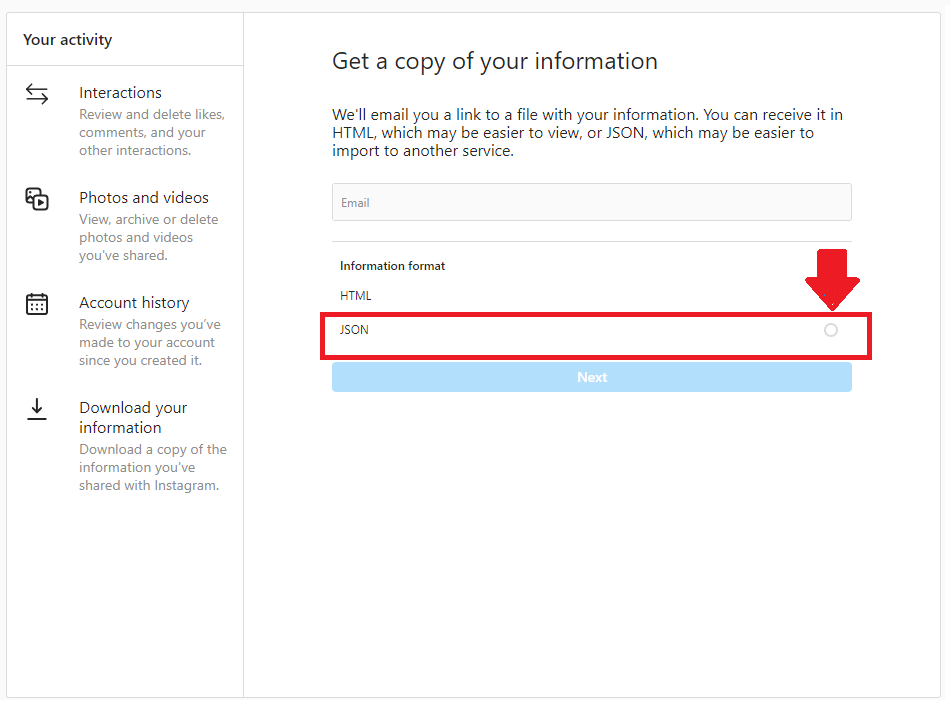
Task: Open the Photos and videos section
Action: coord(144,198)
